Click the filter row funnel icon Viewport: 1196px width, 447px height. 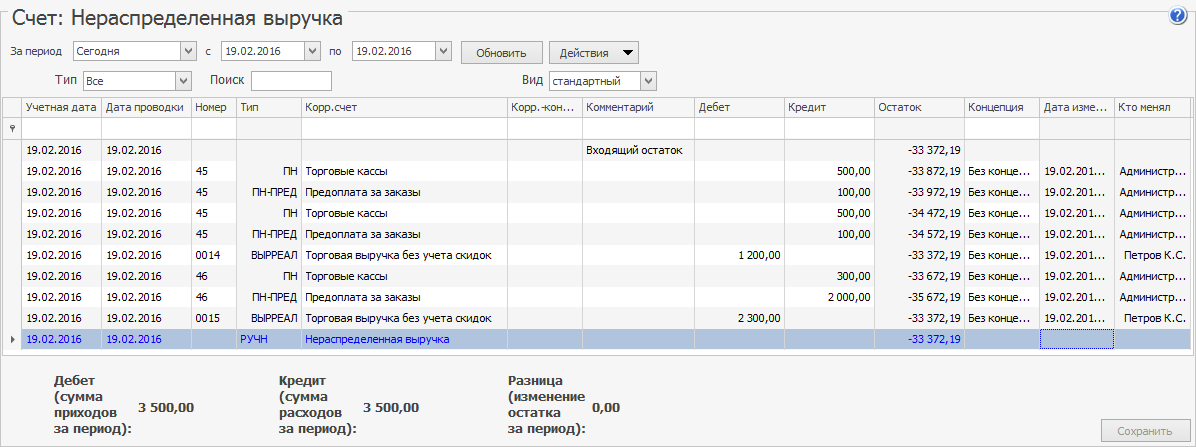click(11, 129)
